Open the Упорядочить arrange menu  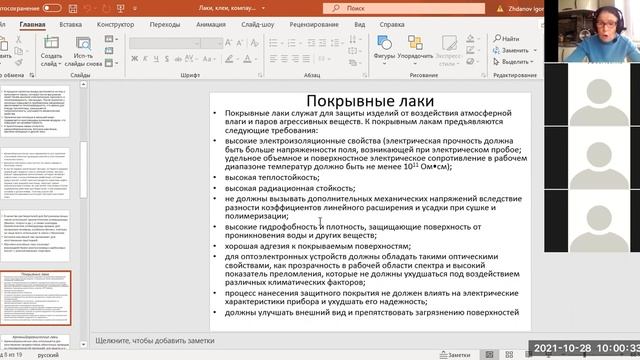click(415, 51)
